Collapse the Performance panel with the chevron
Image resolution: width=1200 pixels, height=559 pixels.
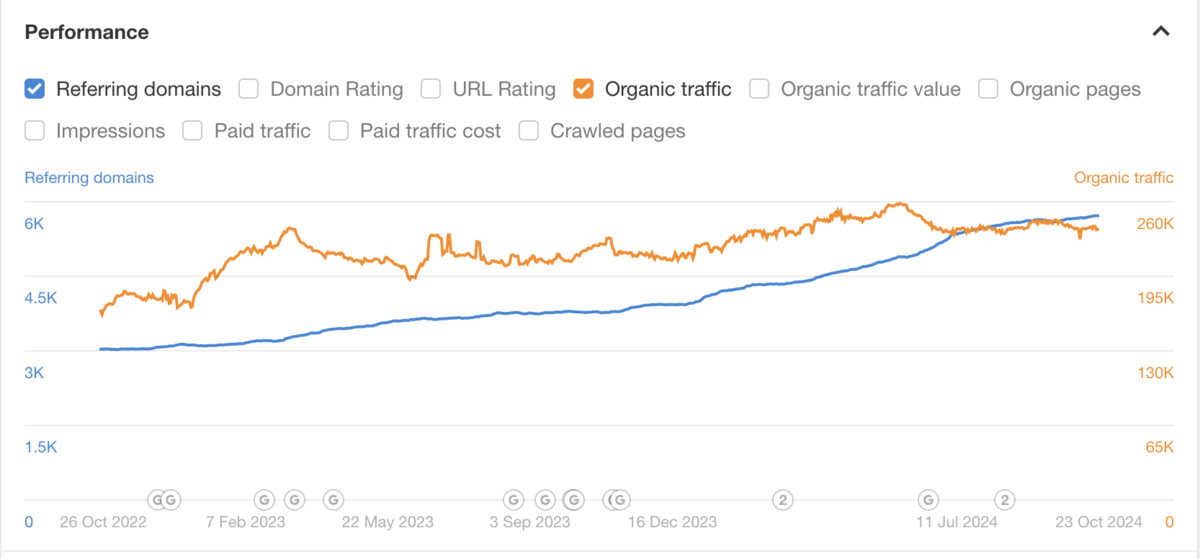(1161, 32)
